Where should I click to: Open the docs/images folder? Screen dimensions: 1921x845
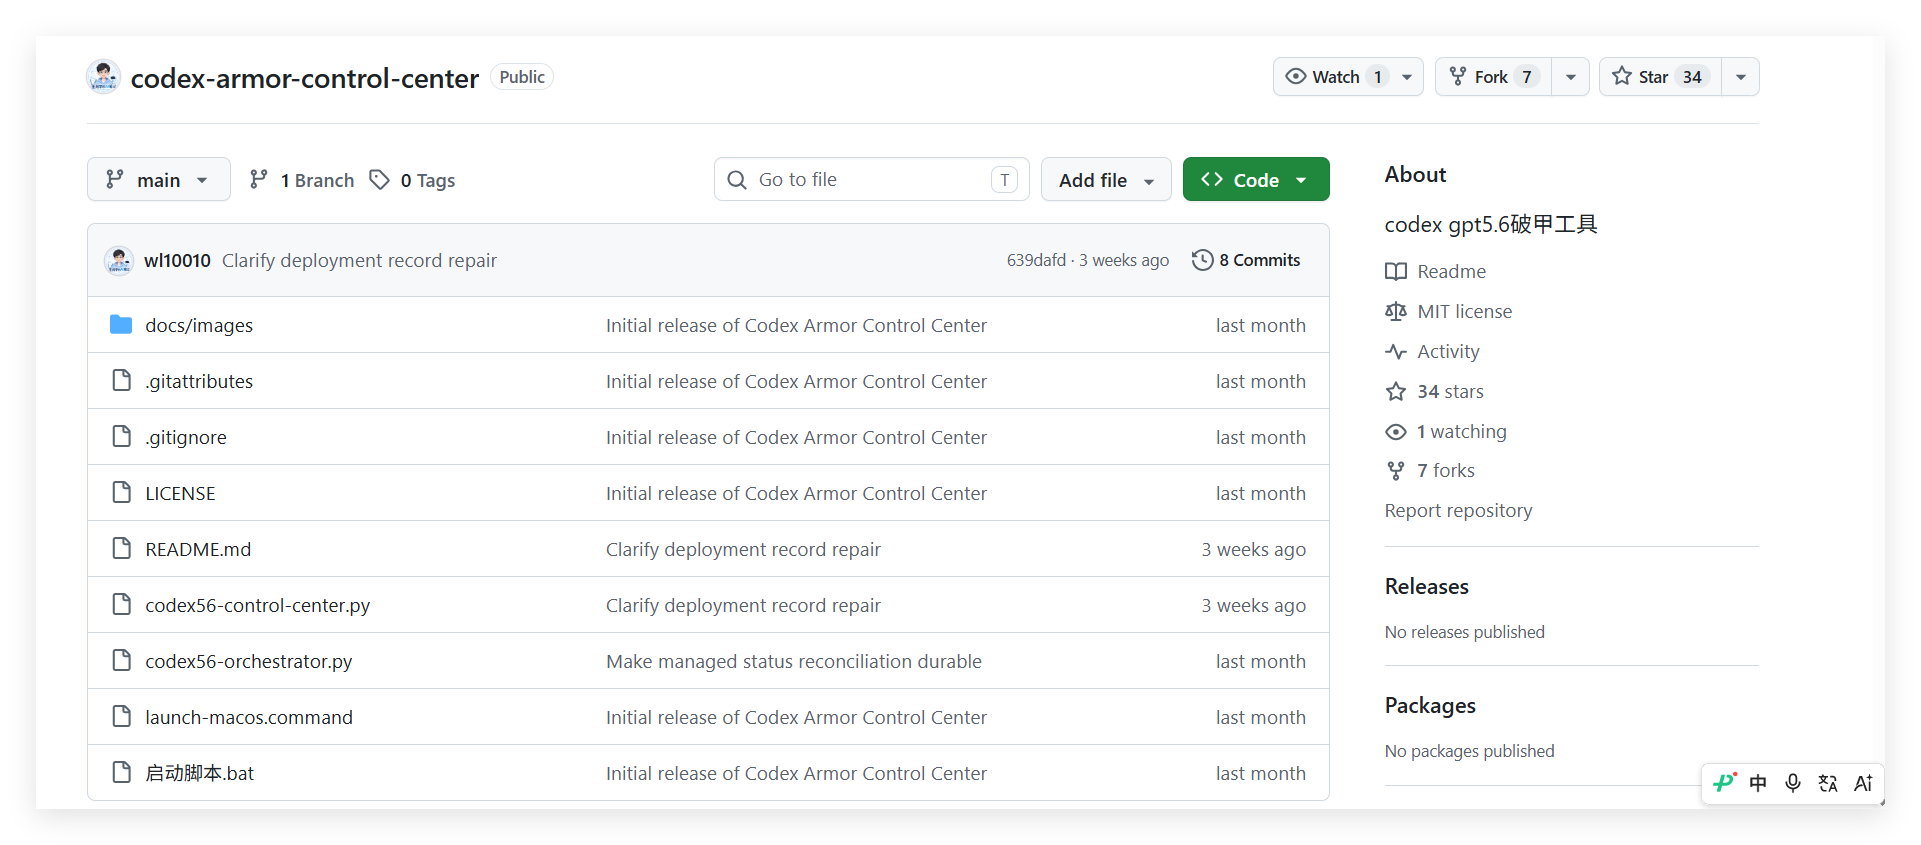click(x=199, y=325)
